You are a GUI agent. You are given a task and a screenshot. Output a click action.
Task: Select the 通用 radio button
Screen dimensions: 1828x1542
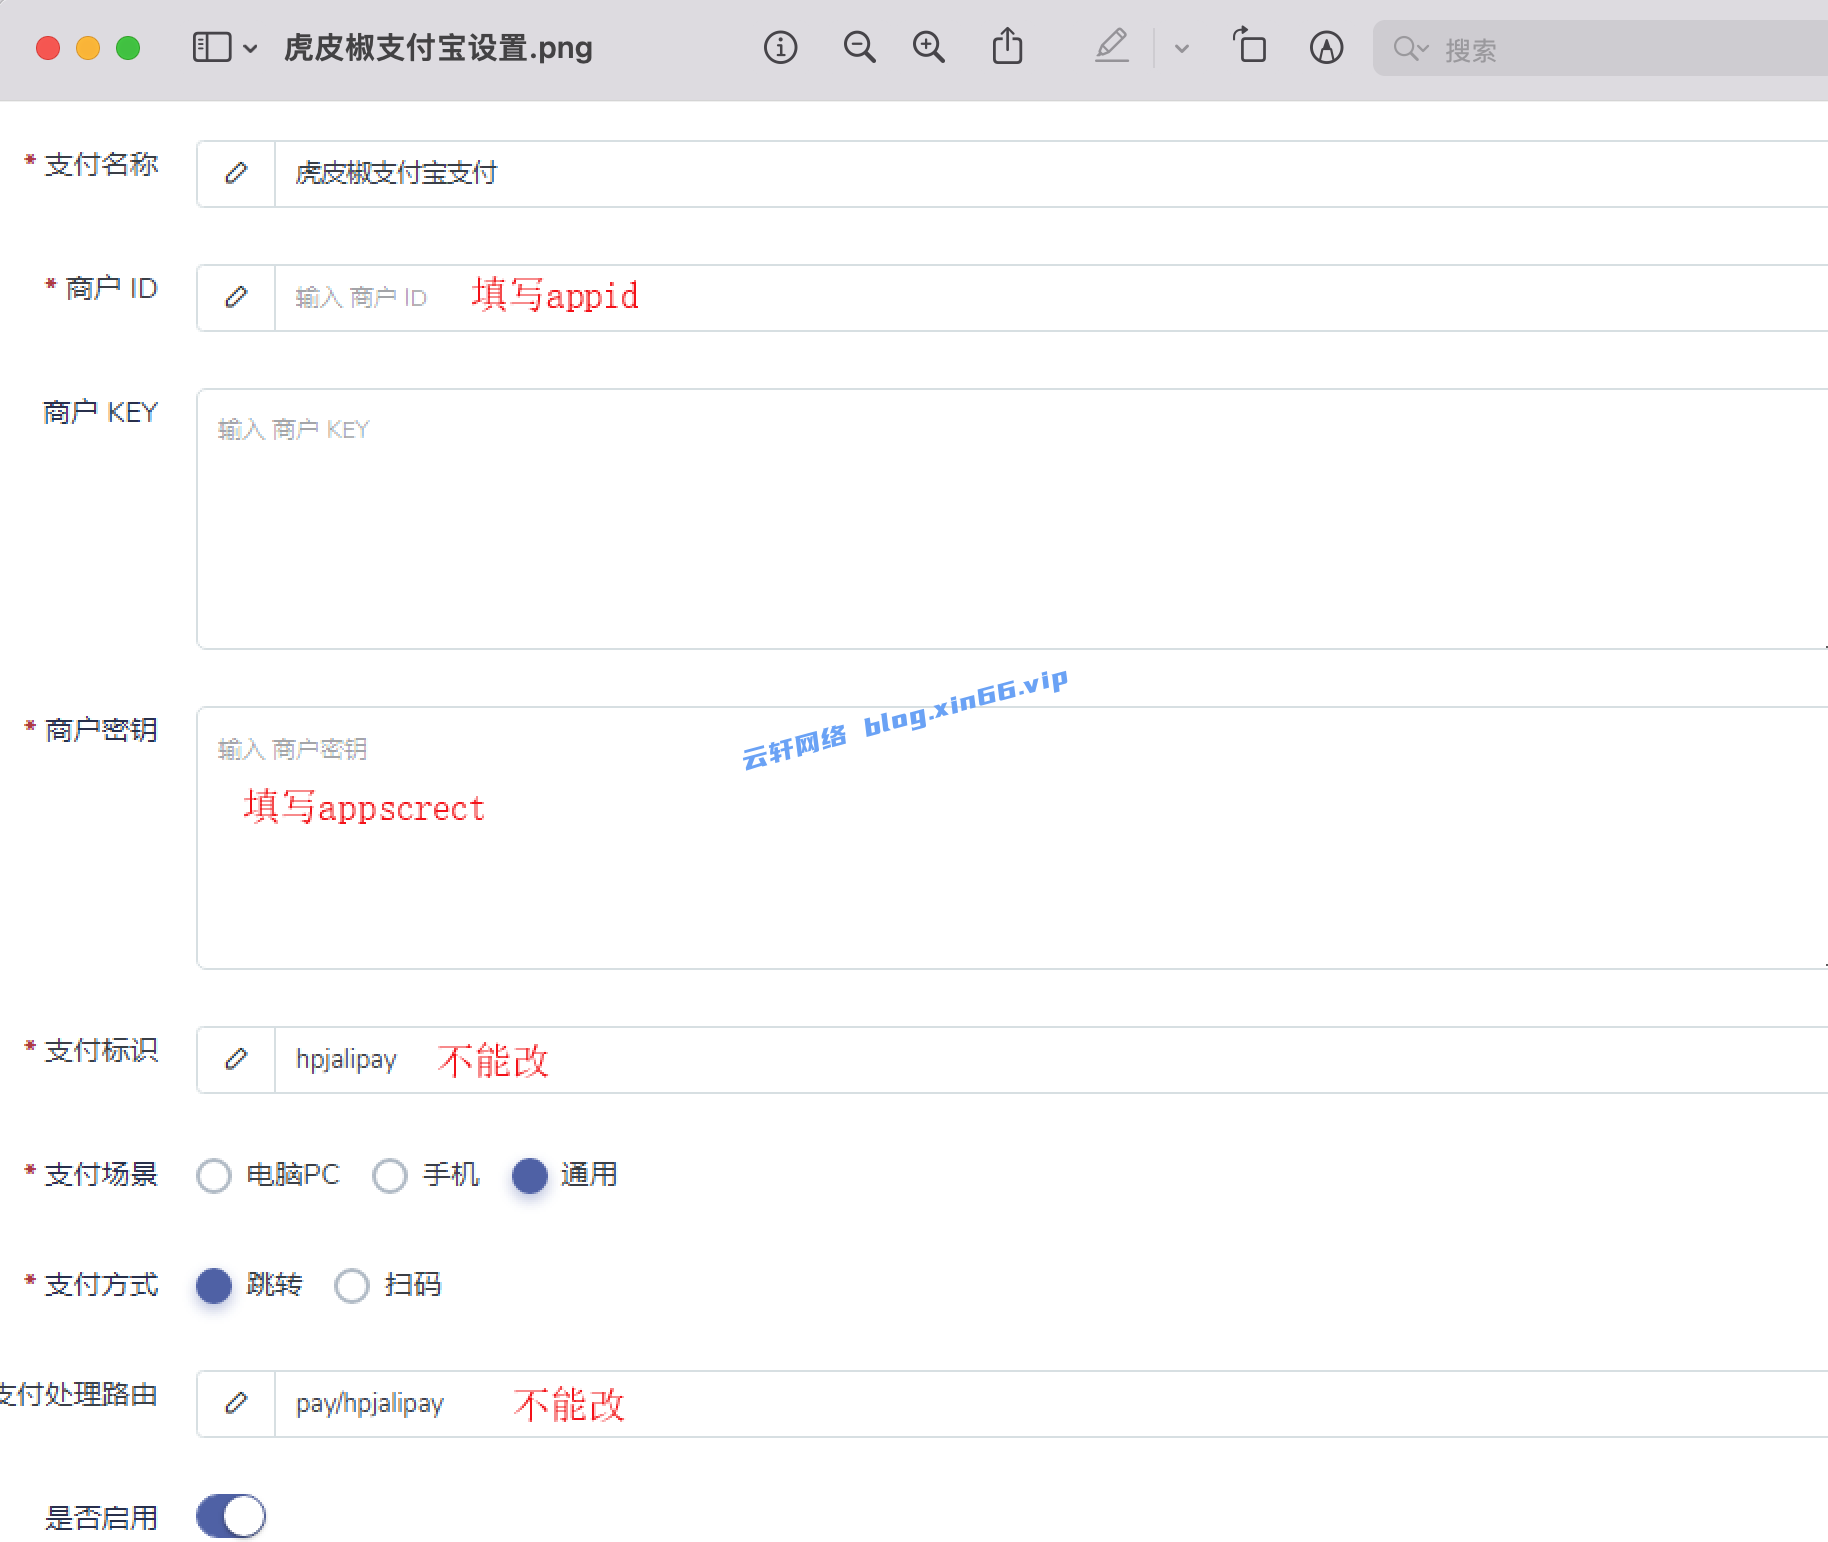[x=529, y=1175]
